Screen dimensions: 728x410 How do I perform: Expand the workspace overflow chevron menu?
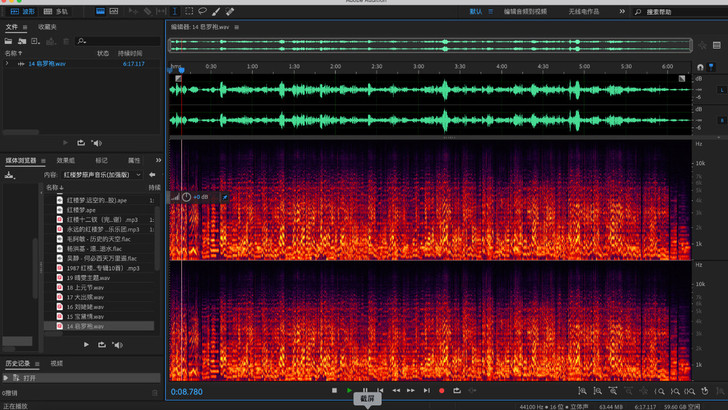623,11
